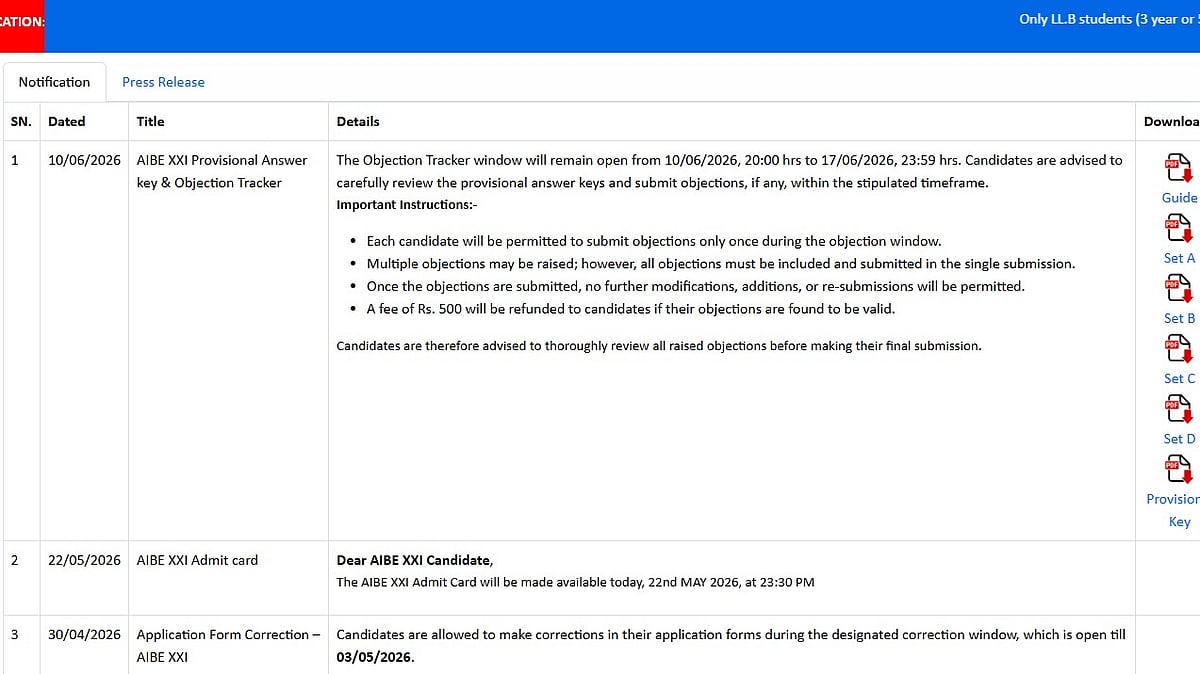Select the AIBE XXI Admit card title
1200x674 pixels.
coord(197,560)
